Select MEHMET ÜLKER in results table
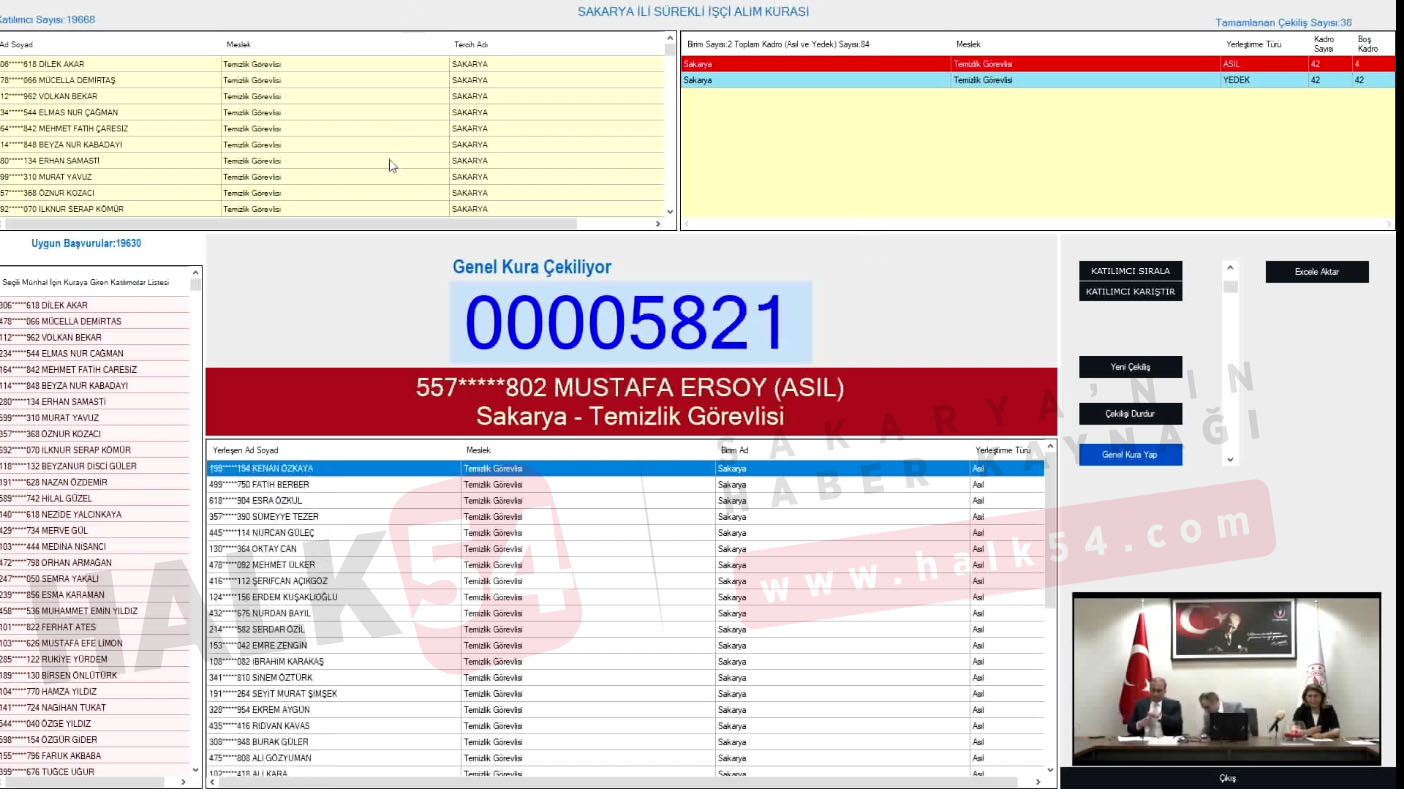Image resolution: width=1404 pixels, height=792 pixels. pos(625,565)
